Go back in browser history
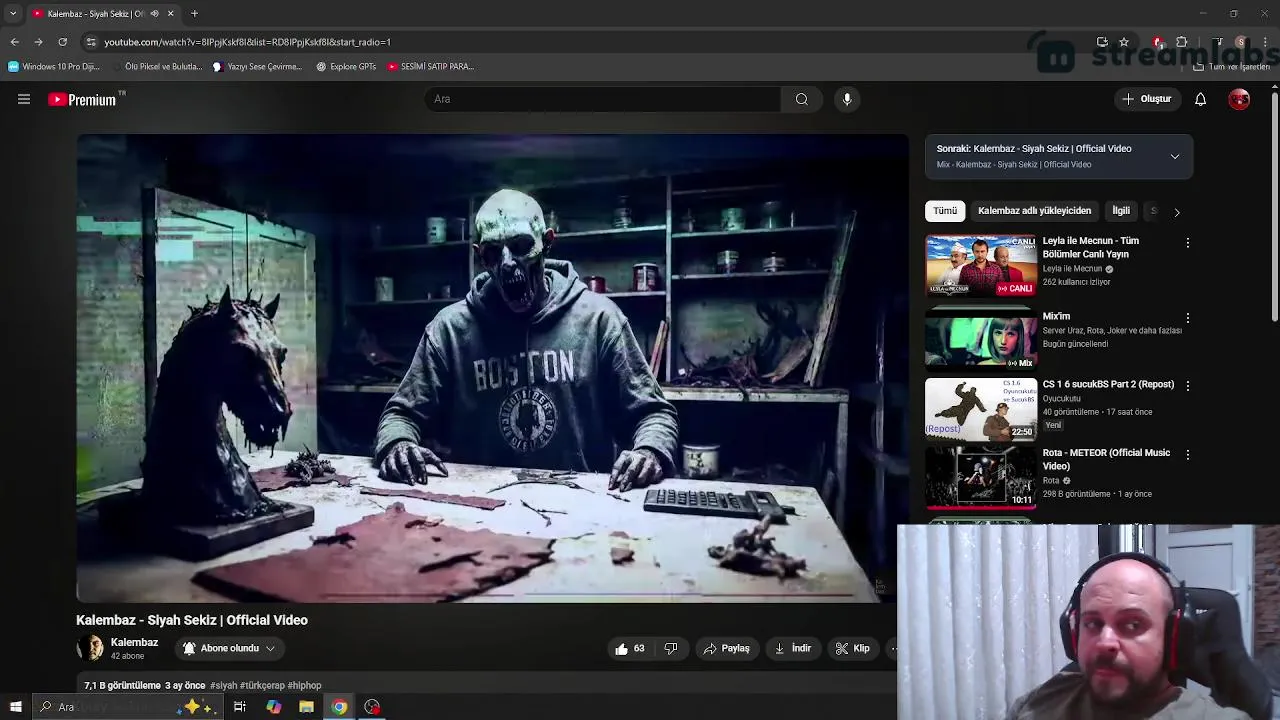 (14, 42)
